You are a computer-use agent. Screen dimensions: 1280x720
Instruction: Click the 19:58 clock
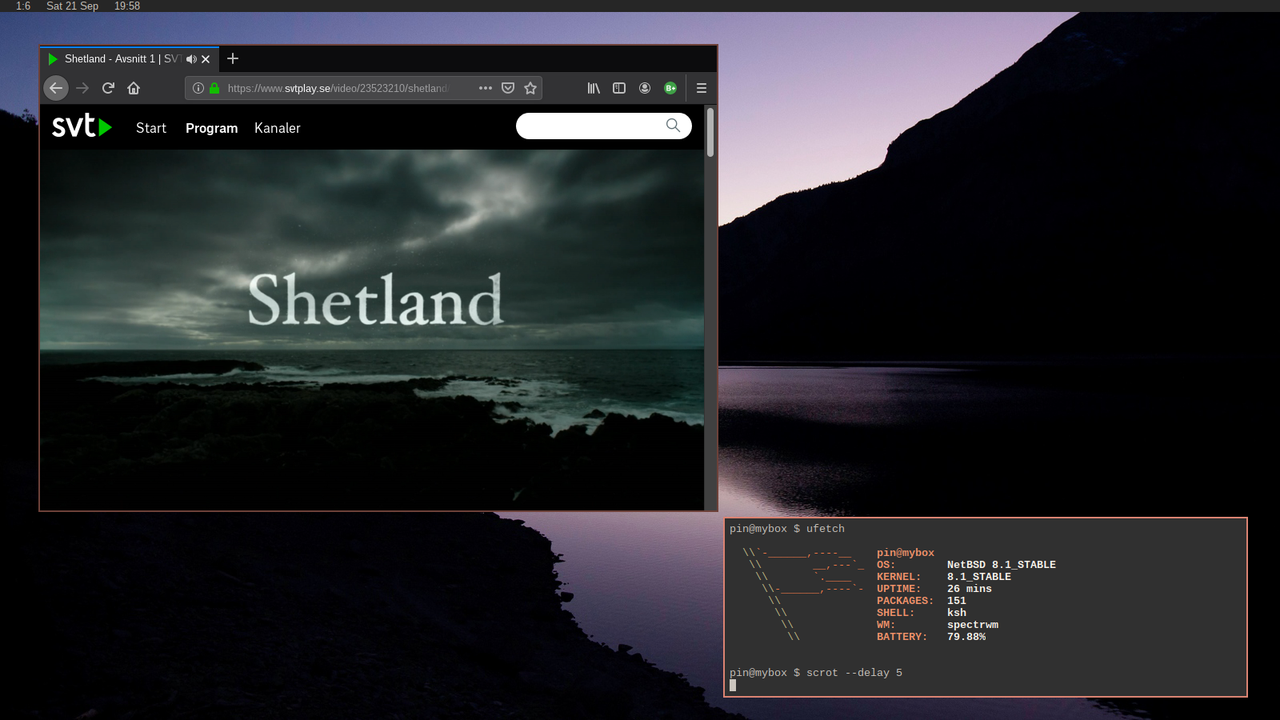(x=127, y=6)
